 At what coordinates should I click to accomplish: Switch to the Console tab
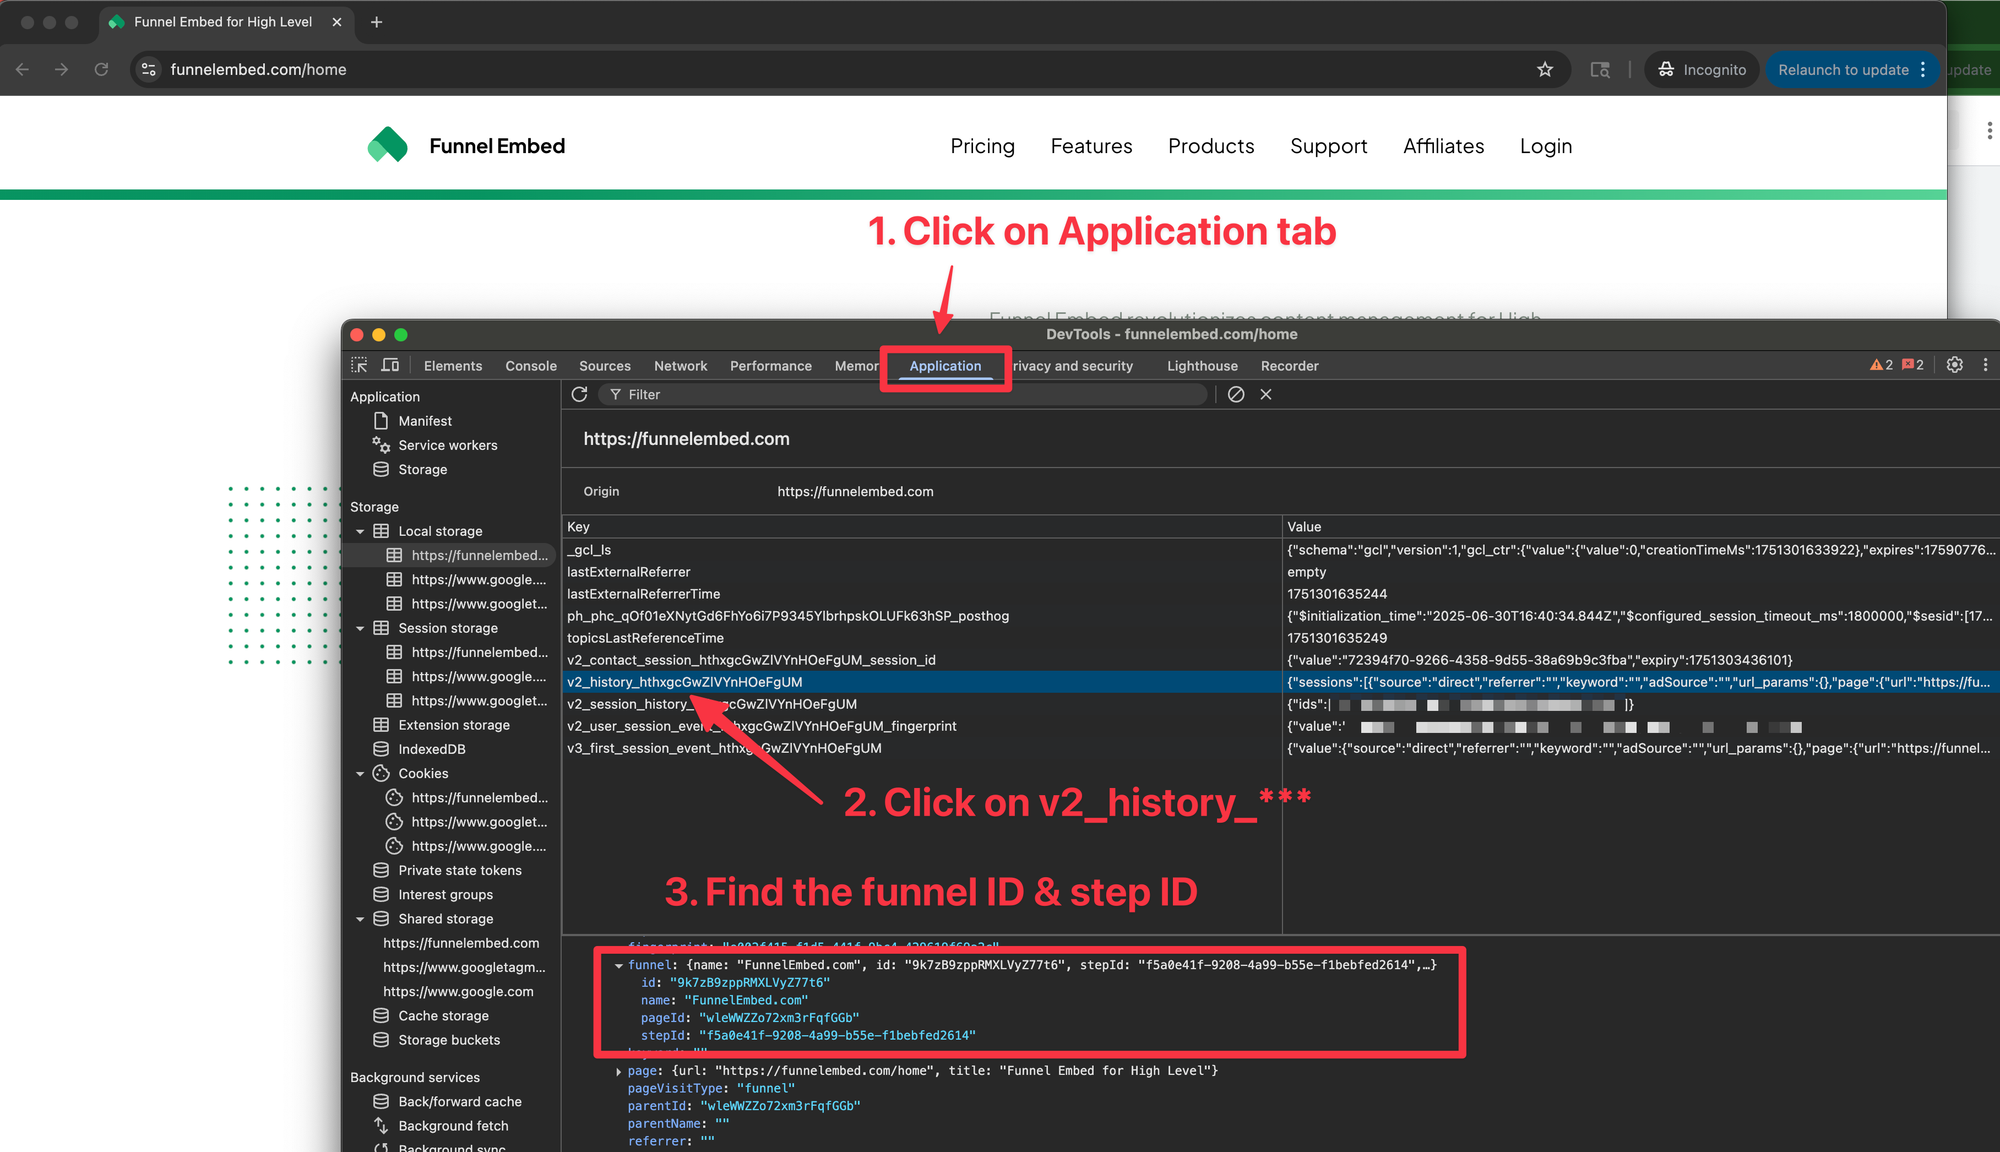click(x=531, y=365)
